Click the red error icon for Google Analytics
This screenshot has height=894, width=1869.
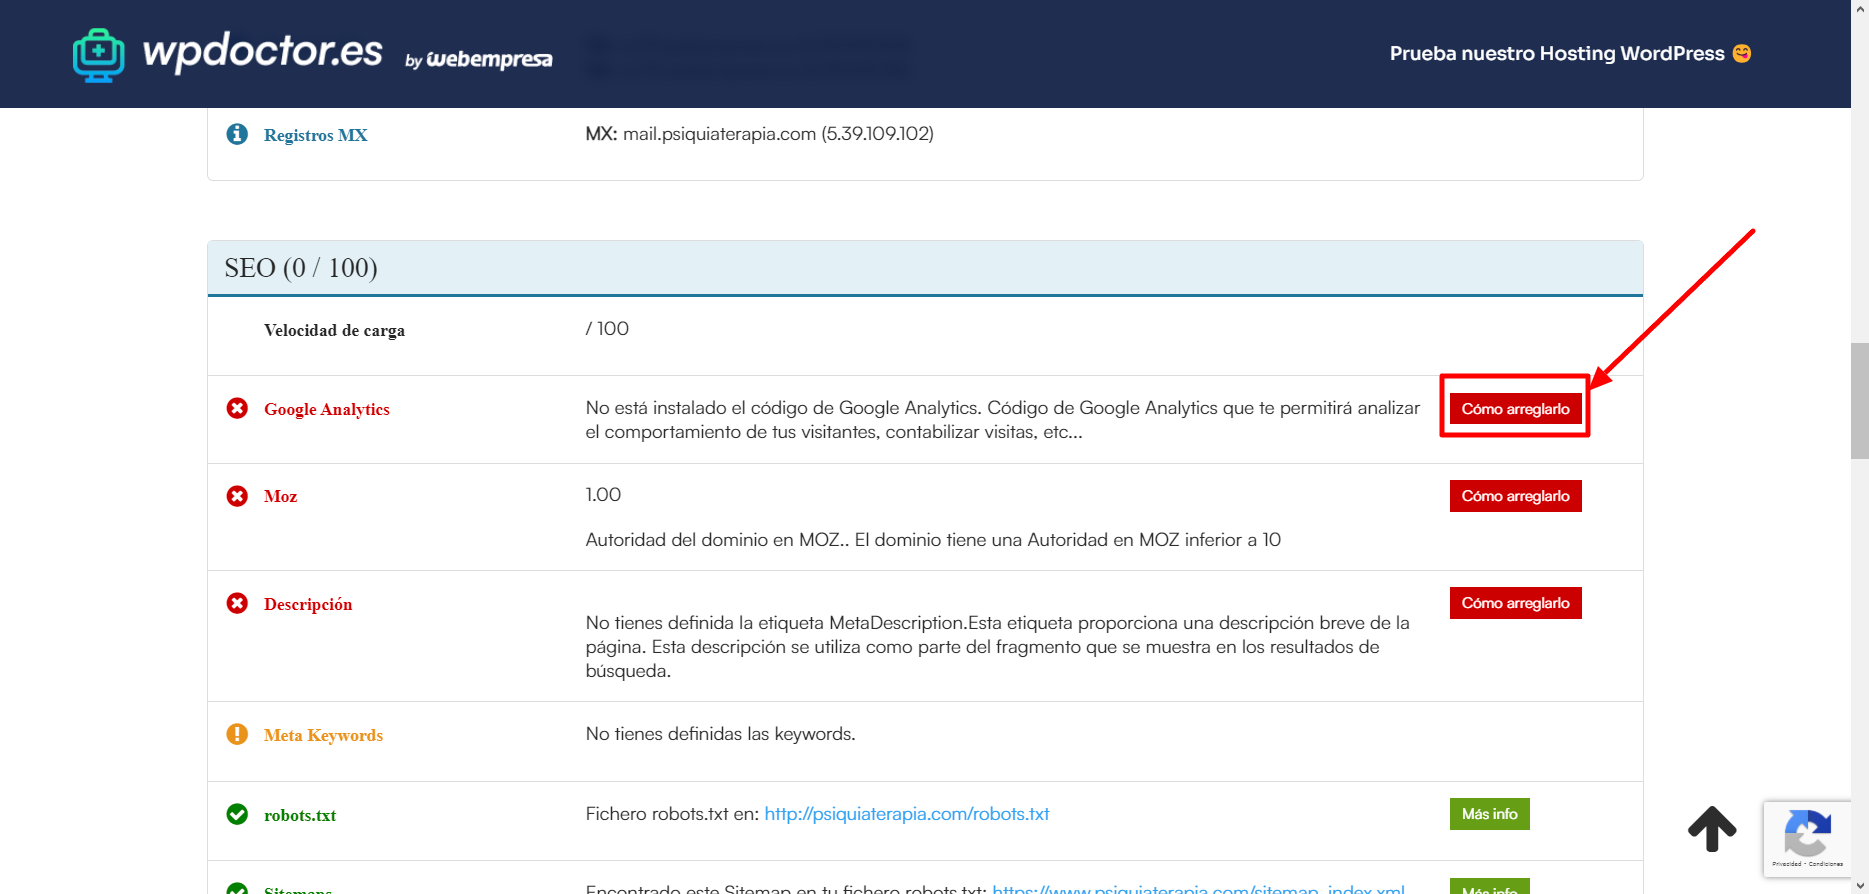pos(237,408)
